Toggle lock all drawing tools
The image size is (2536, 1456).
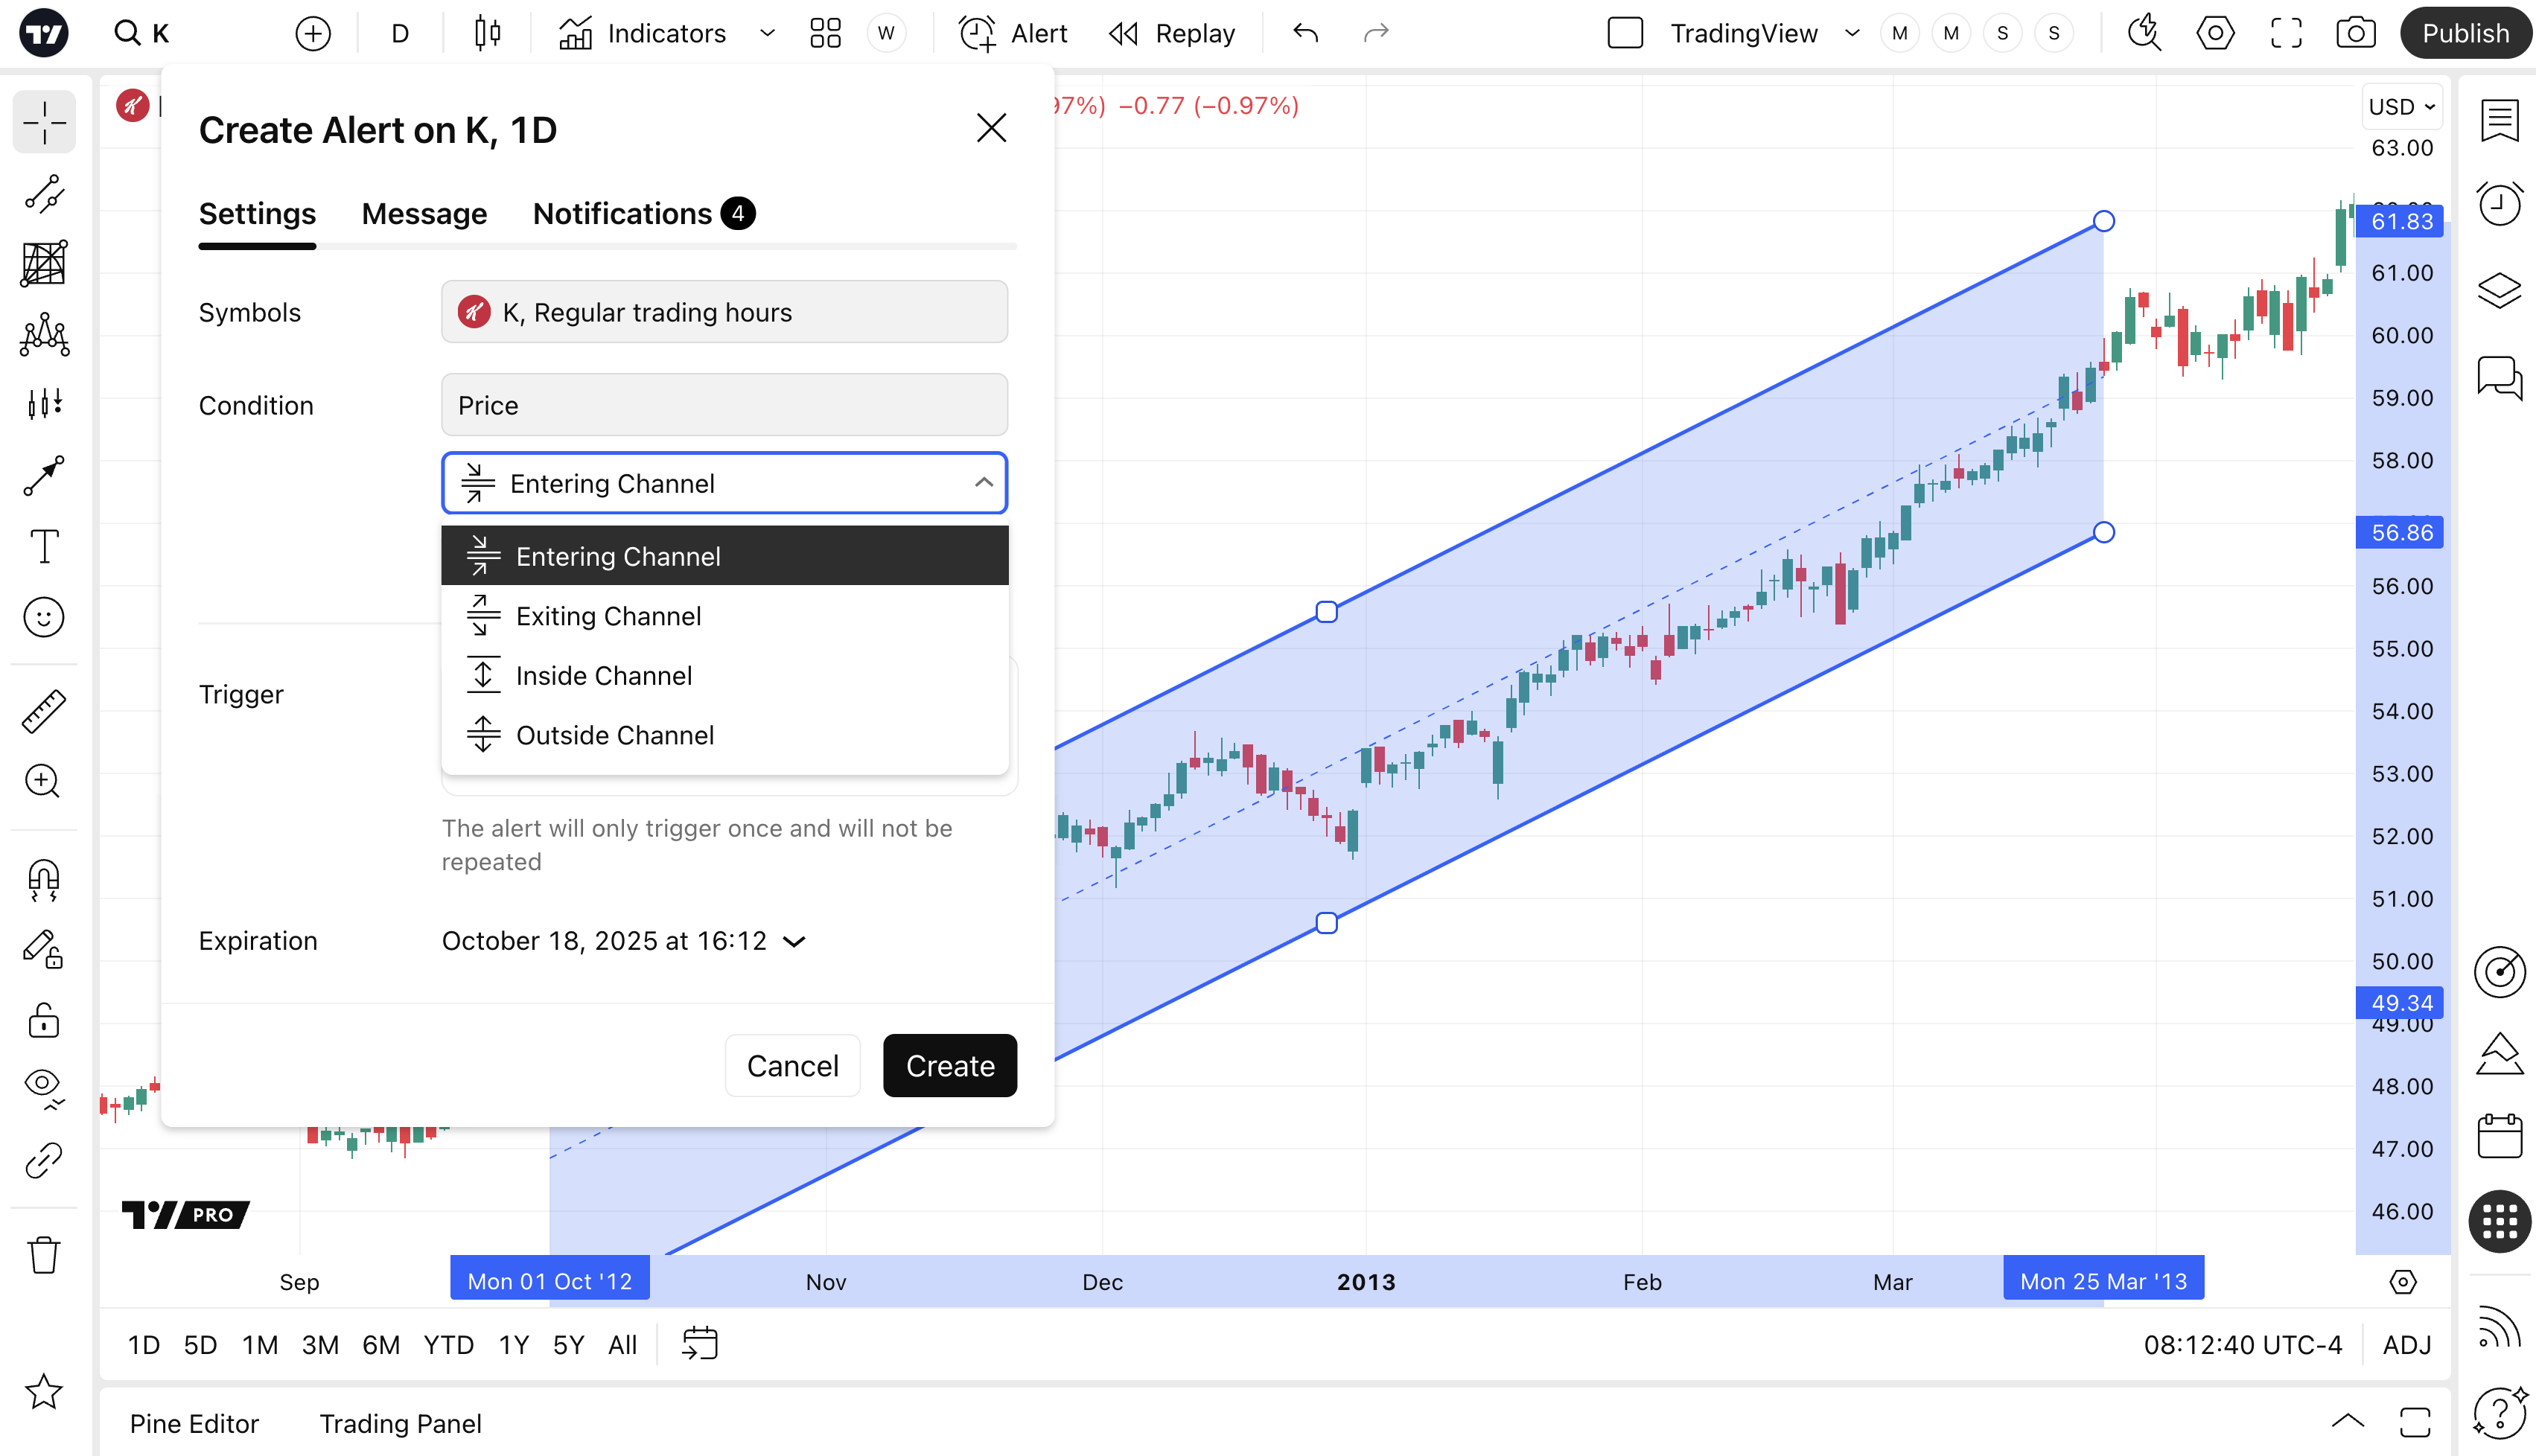(x=44, y=1020)
